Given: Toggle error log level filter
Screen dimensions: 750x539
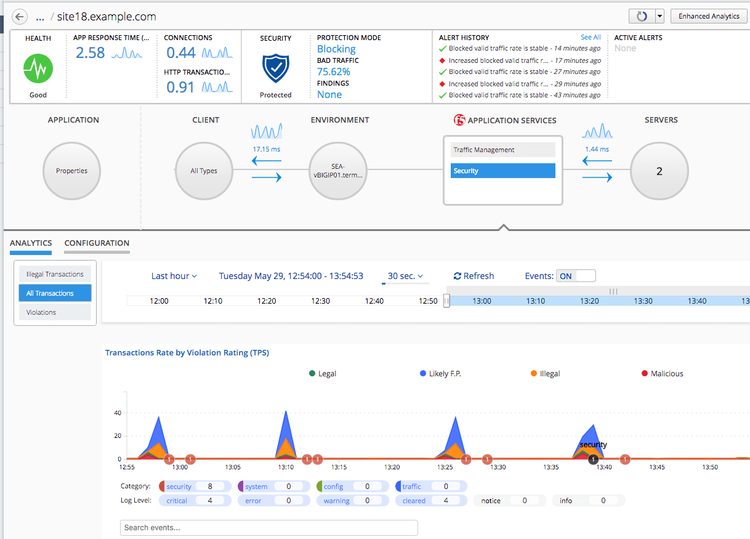Looking at the screenshot, I should pos(274,501).
